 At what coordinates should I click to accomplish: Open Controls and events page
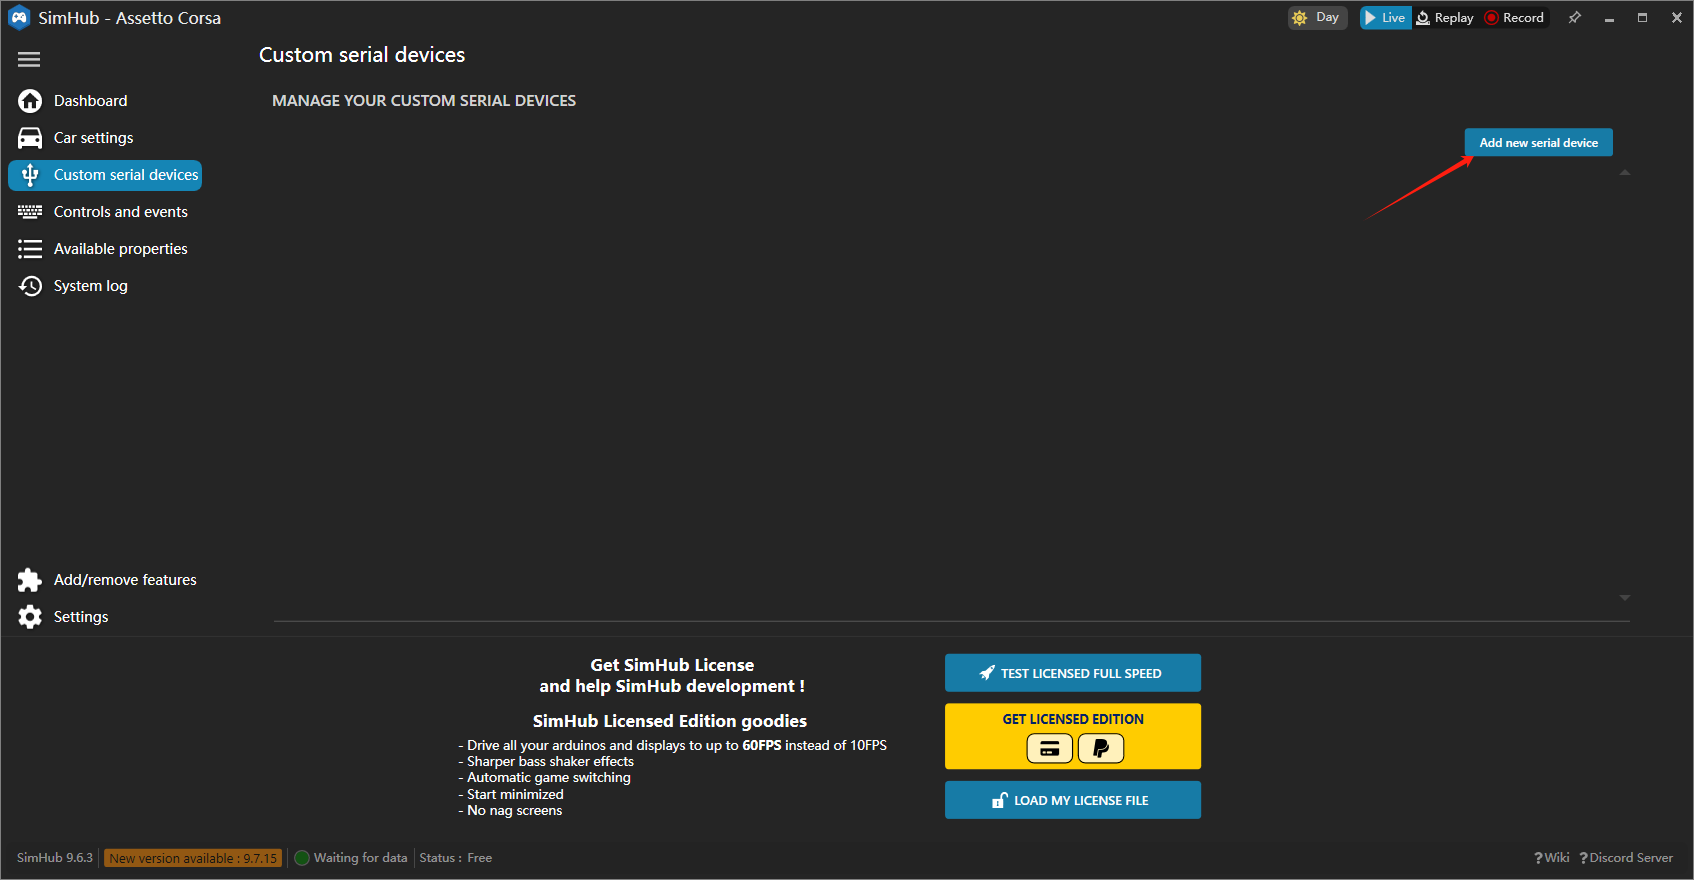(104, 212)
